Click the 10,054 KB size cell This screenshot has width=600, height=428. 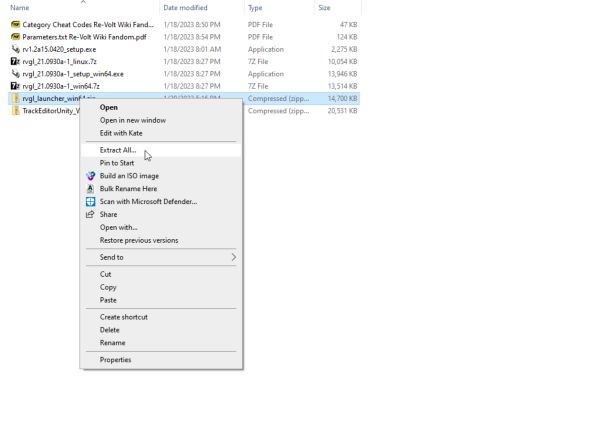point(342,61)
